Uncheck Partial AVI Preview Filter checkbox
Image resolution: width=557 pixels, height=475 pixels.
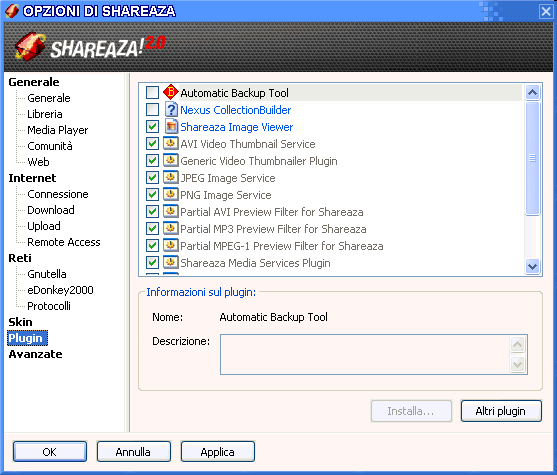pyautogui.click(x=152, y=212)
